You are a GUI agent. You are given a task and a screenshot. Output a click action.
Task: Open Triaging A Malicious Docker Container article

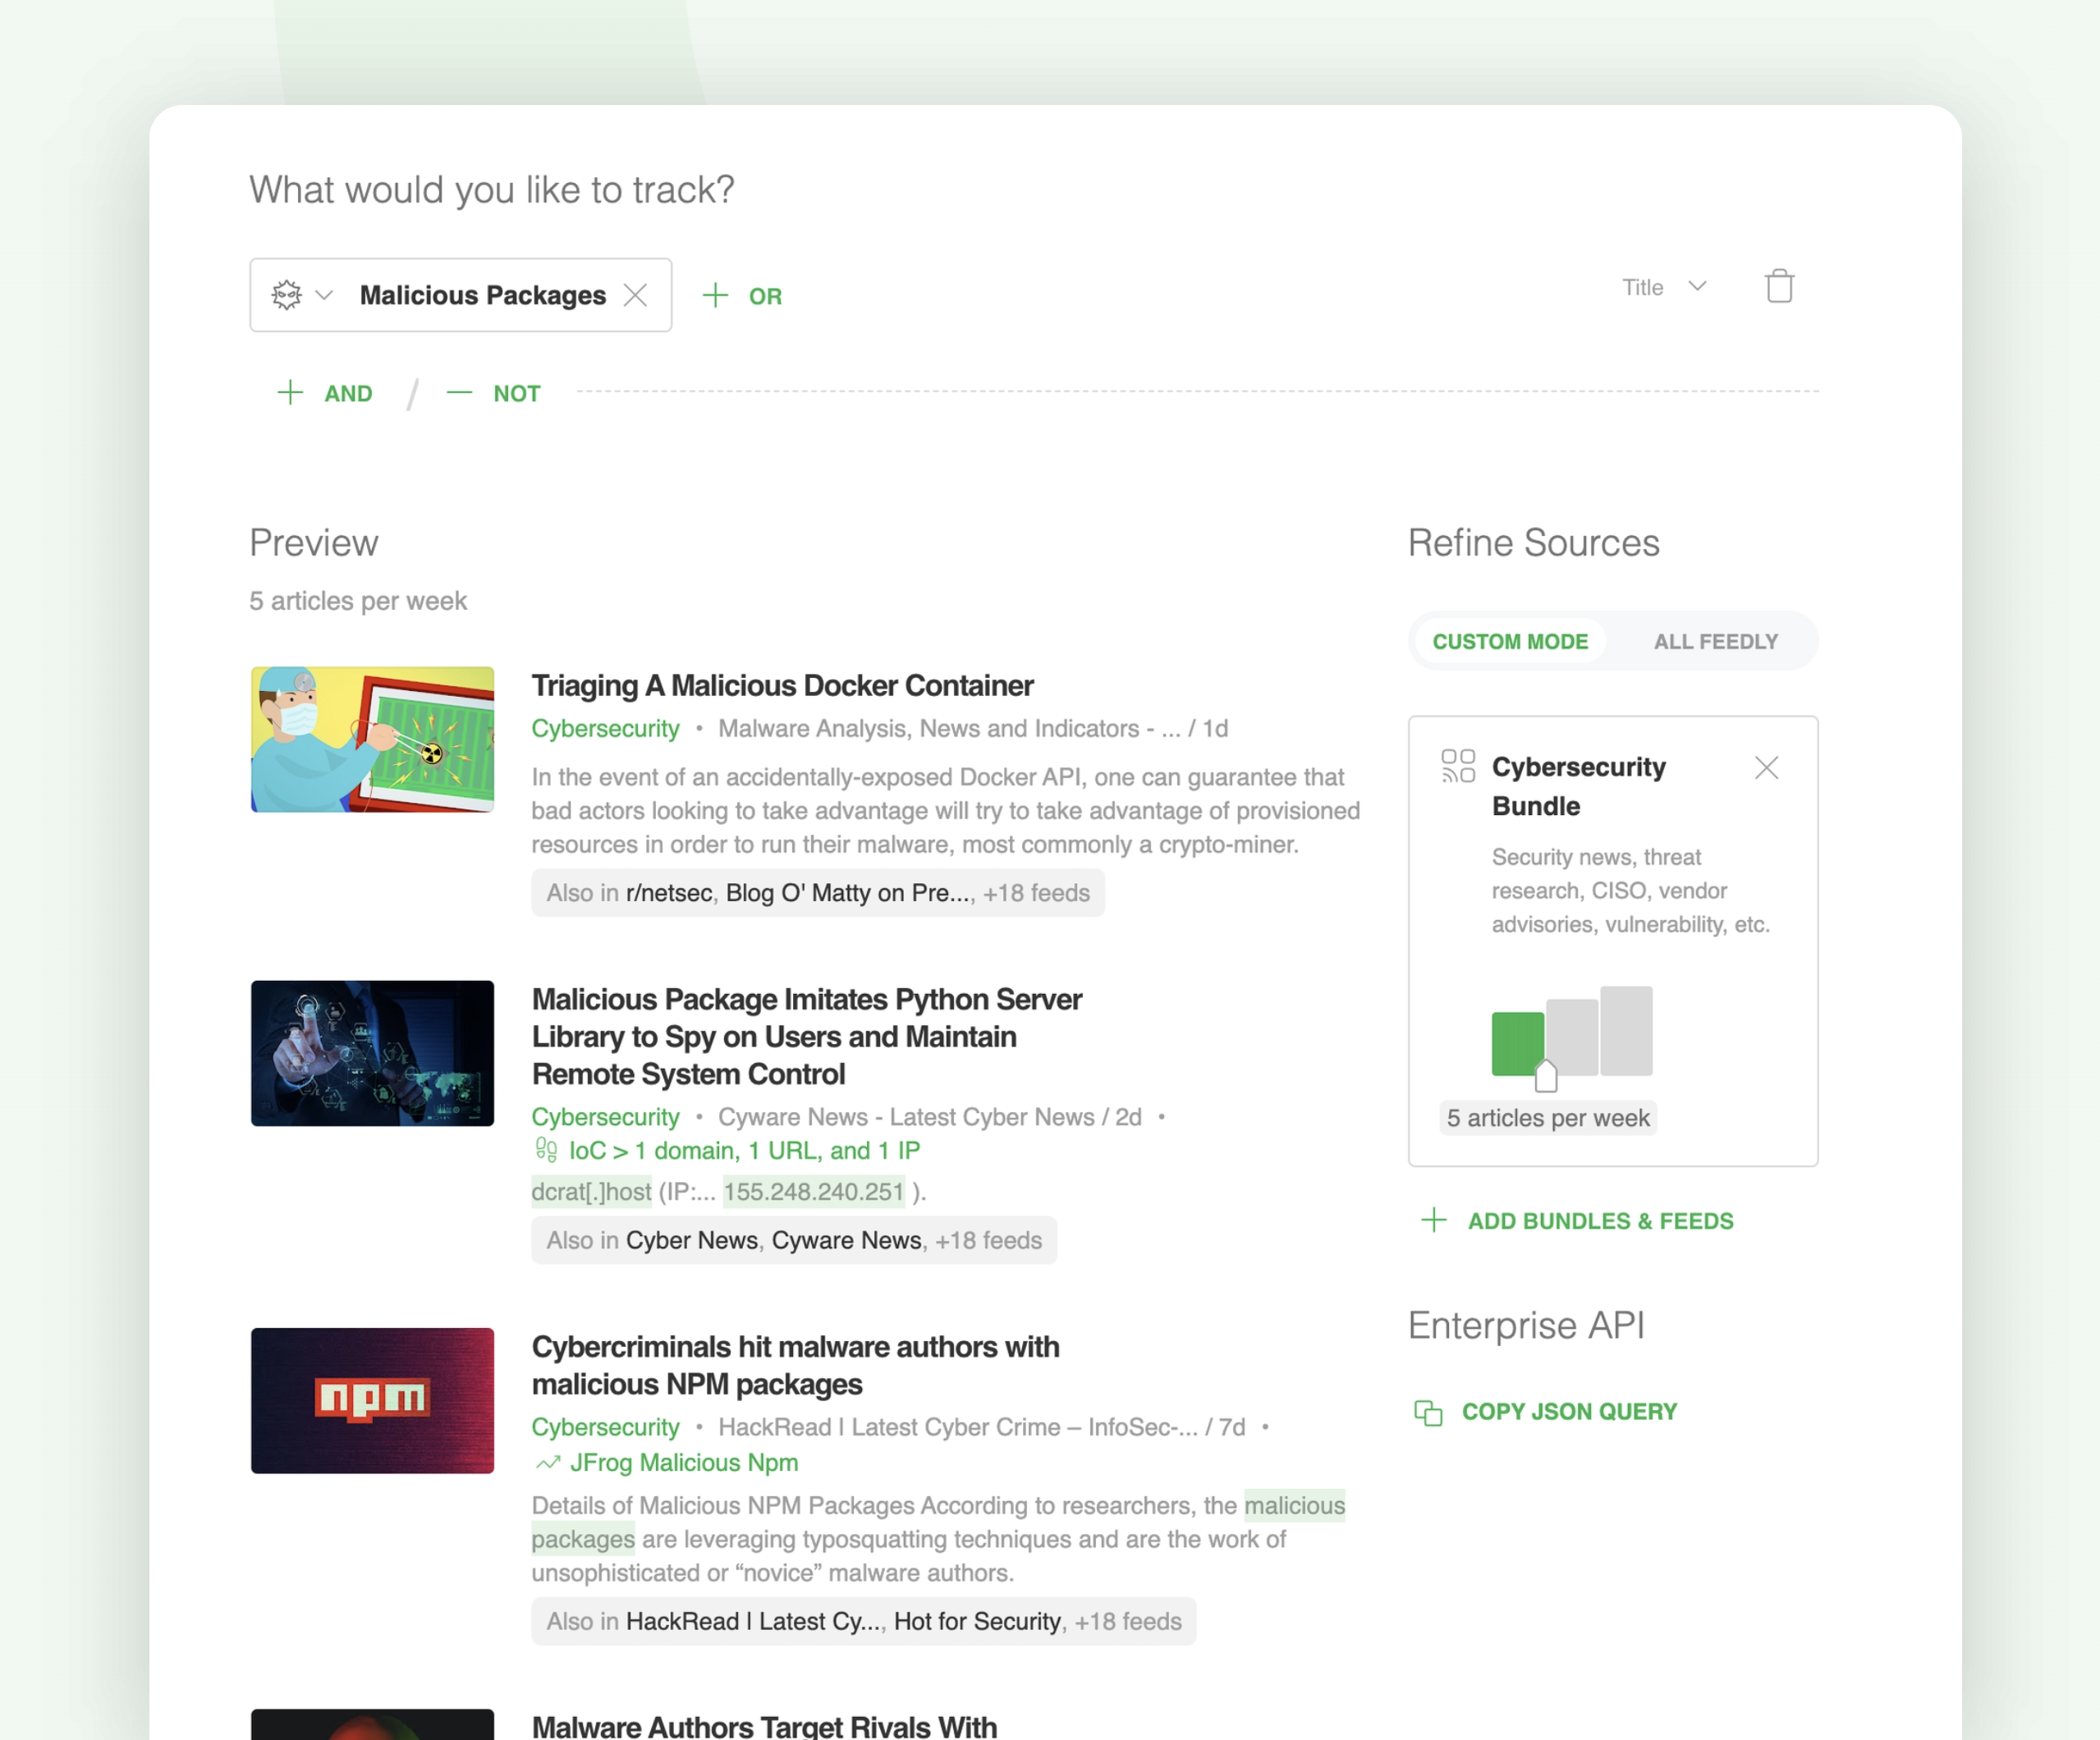coord(782,686)
